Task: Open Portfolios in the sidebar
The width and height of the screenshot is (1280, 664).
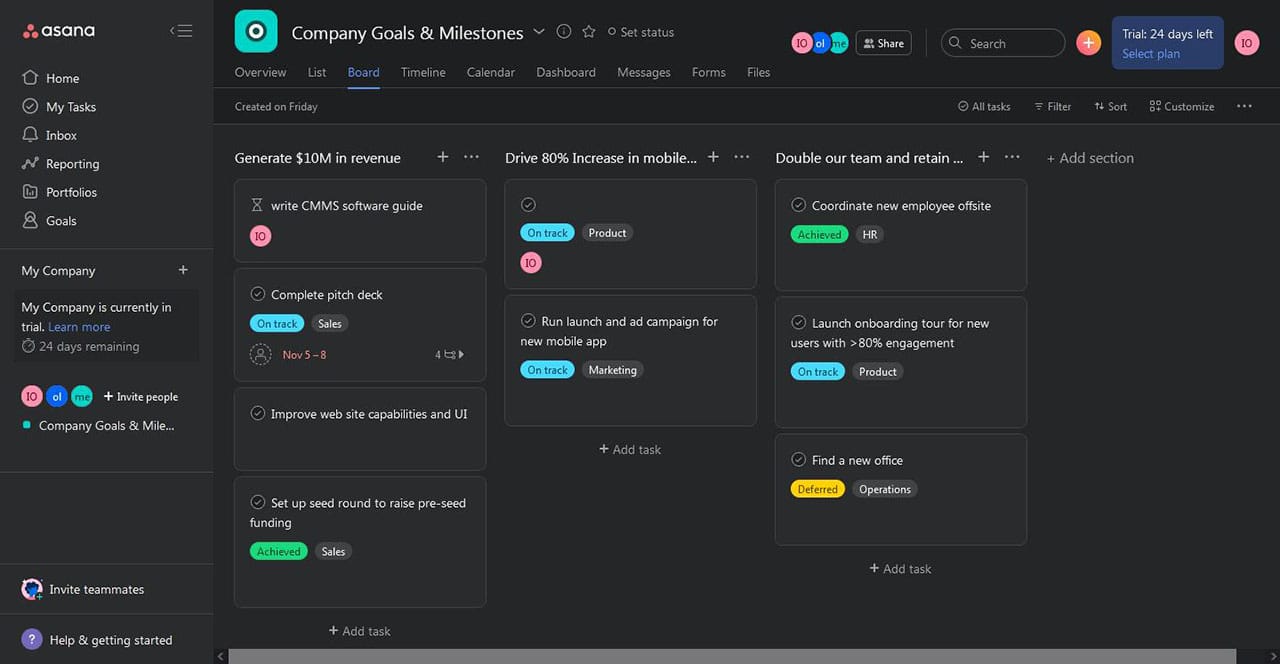Action: click(x=71, y=192)
